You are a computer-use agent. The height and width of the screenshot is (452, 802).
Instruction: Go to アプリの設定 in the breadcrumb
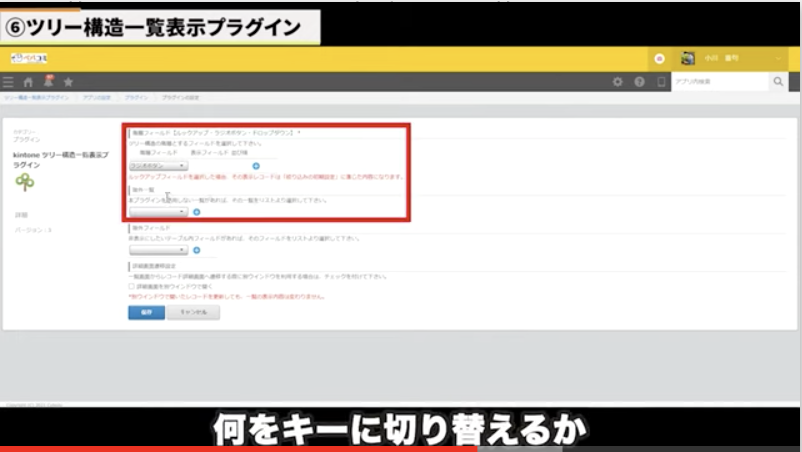[x=96, y=98]
